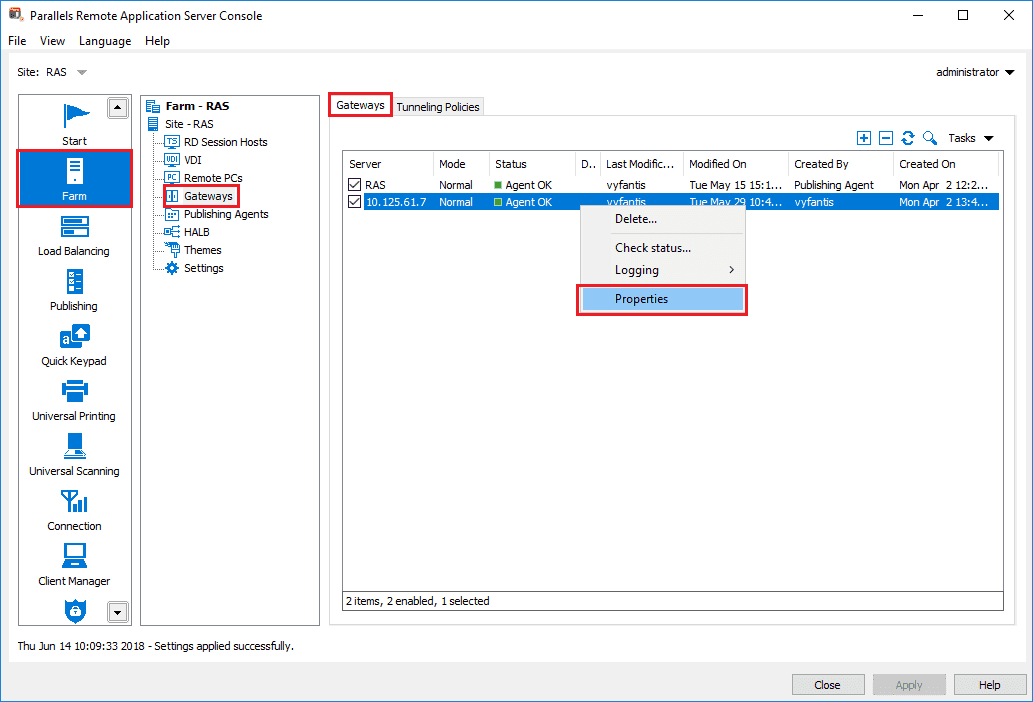Open the Language menu
The image size is (1033, 702).
pos(105,41)
